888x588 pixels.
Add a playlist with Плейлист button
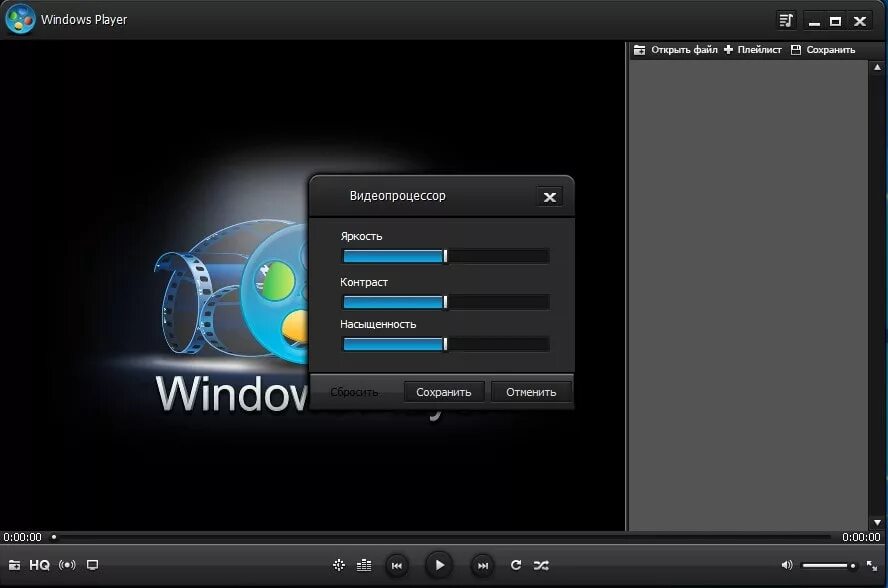753,50
